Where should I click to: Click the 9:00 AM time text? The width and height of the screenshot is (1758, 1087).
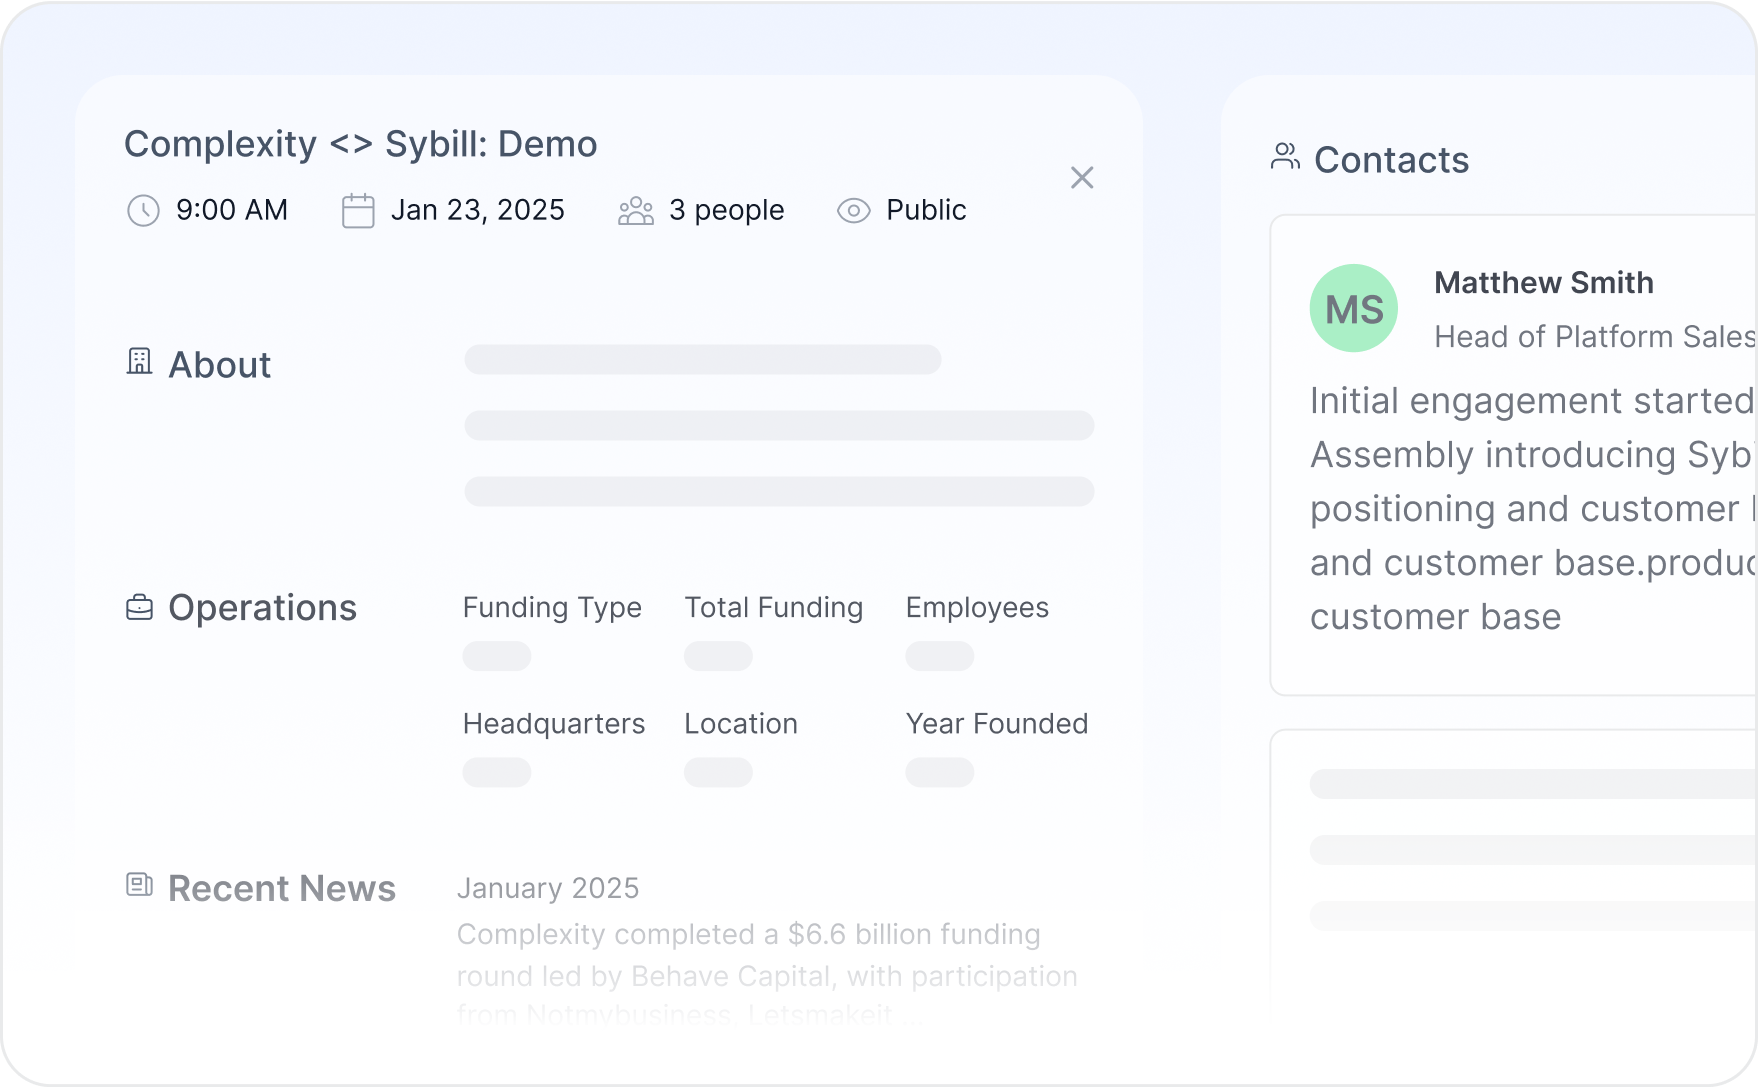(232, 210)
